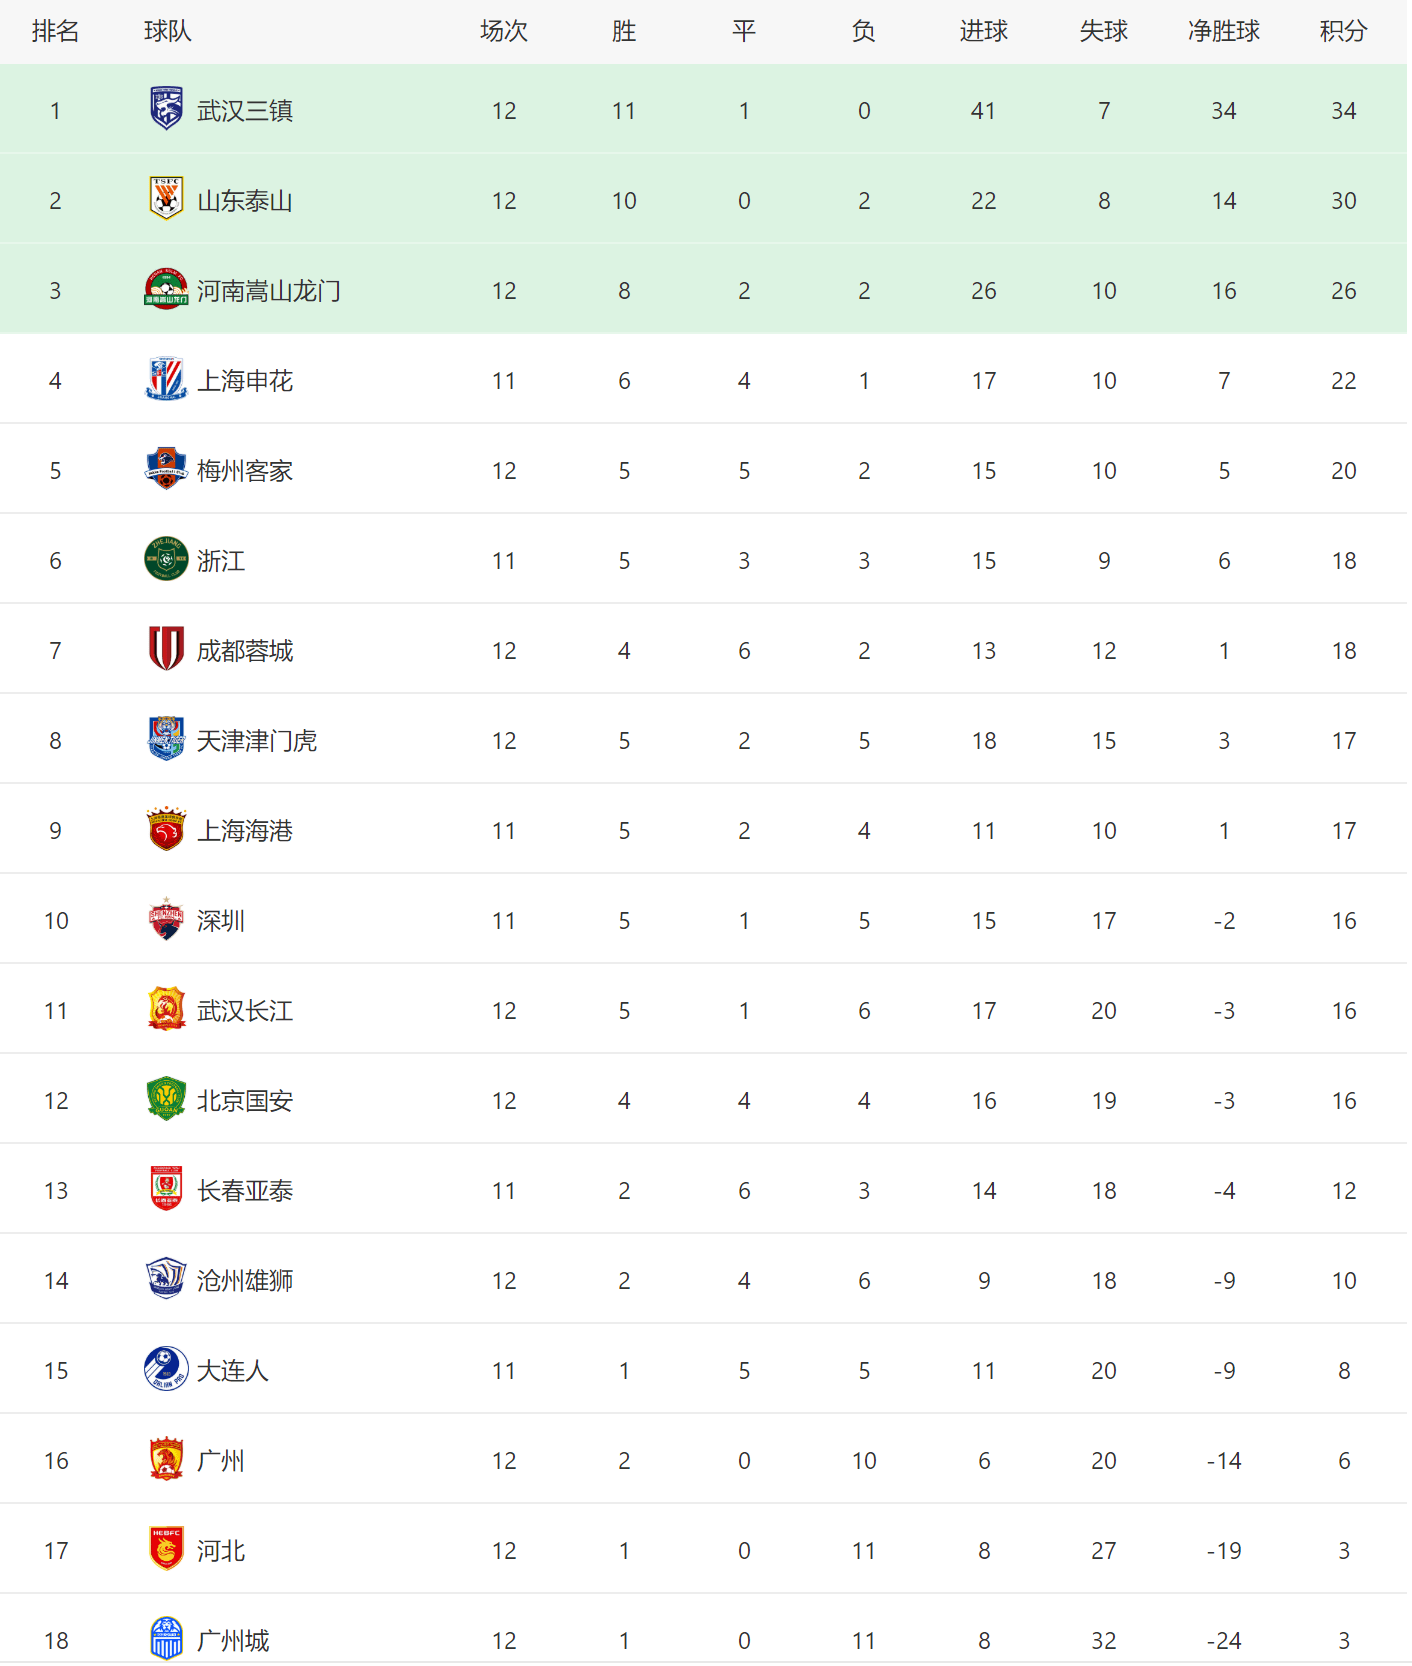Open the 大连人 blue round logo
The height and width of the screenshot is (1666, 1412).
point(166,1369)
